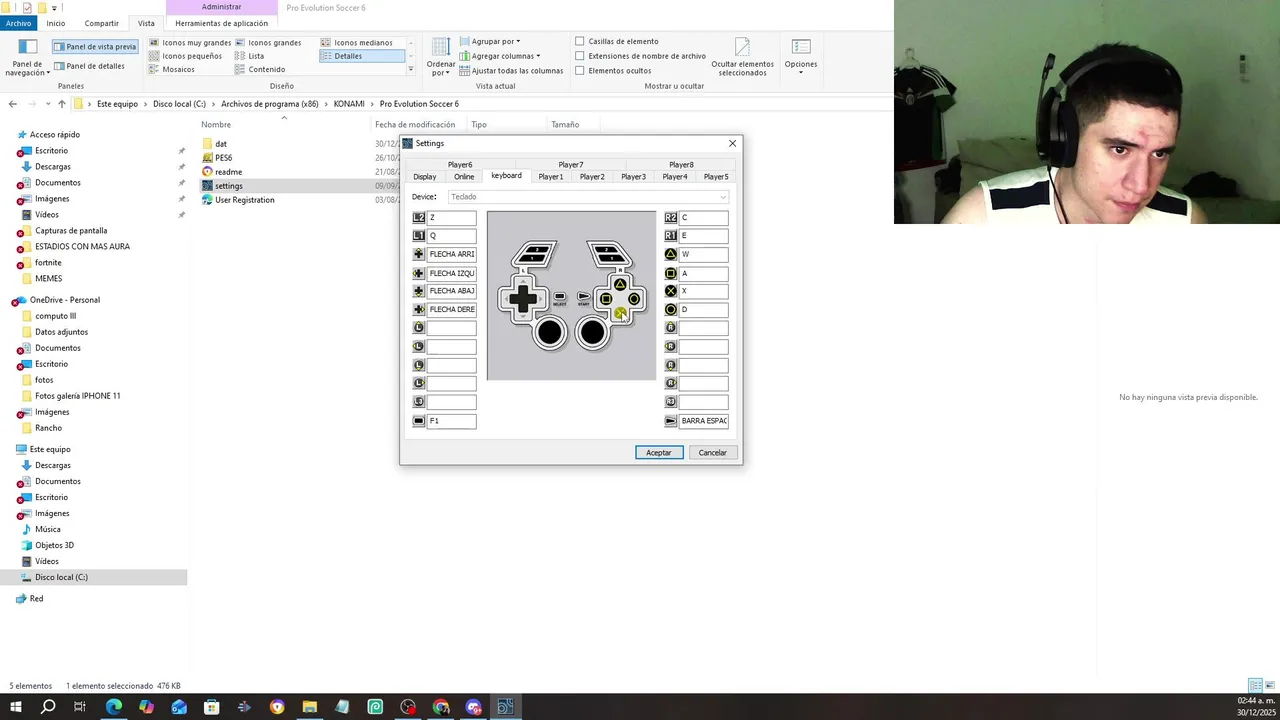Check Elementos ocultos checkbox
This screenshot has width=1280, height=720.
[580, 71]
